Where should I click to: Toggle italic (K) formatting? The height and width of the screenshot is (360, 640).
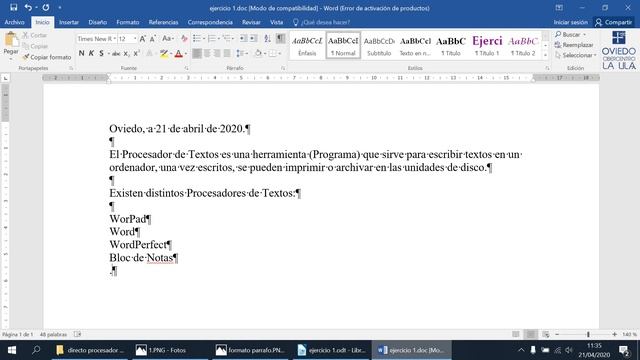coord(91,53)
